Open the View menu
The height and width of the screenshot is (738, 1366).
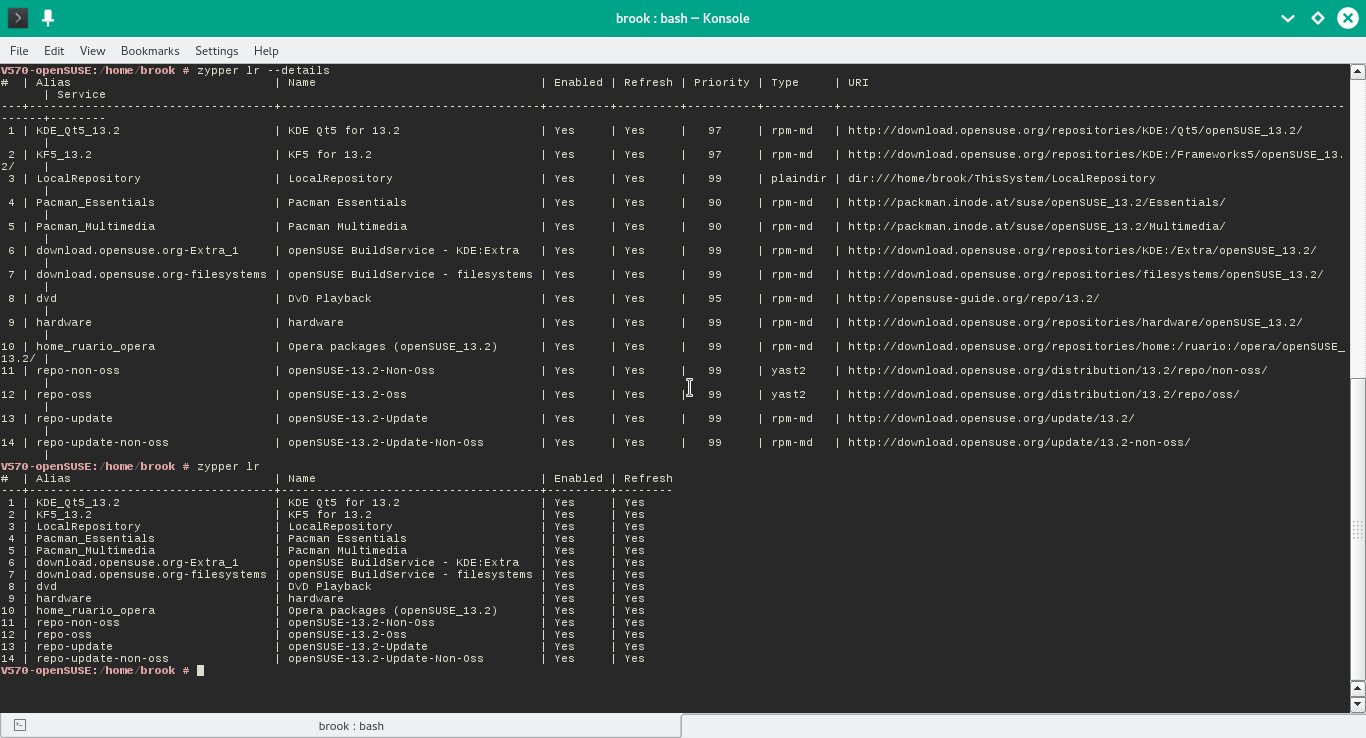[92, 51]
